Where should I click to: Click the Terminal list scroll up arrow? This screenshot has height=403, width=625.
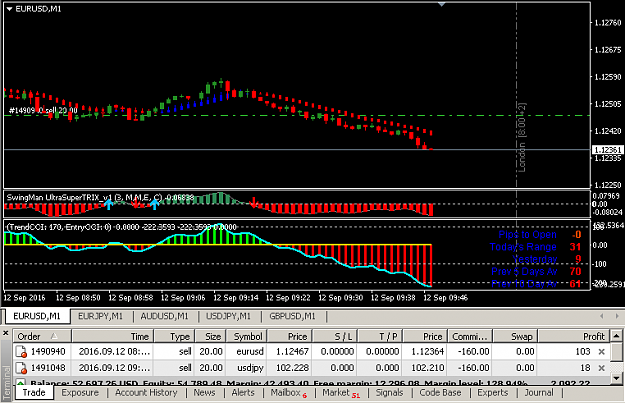point(616,336)
